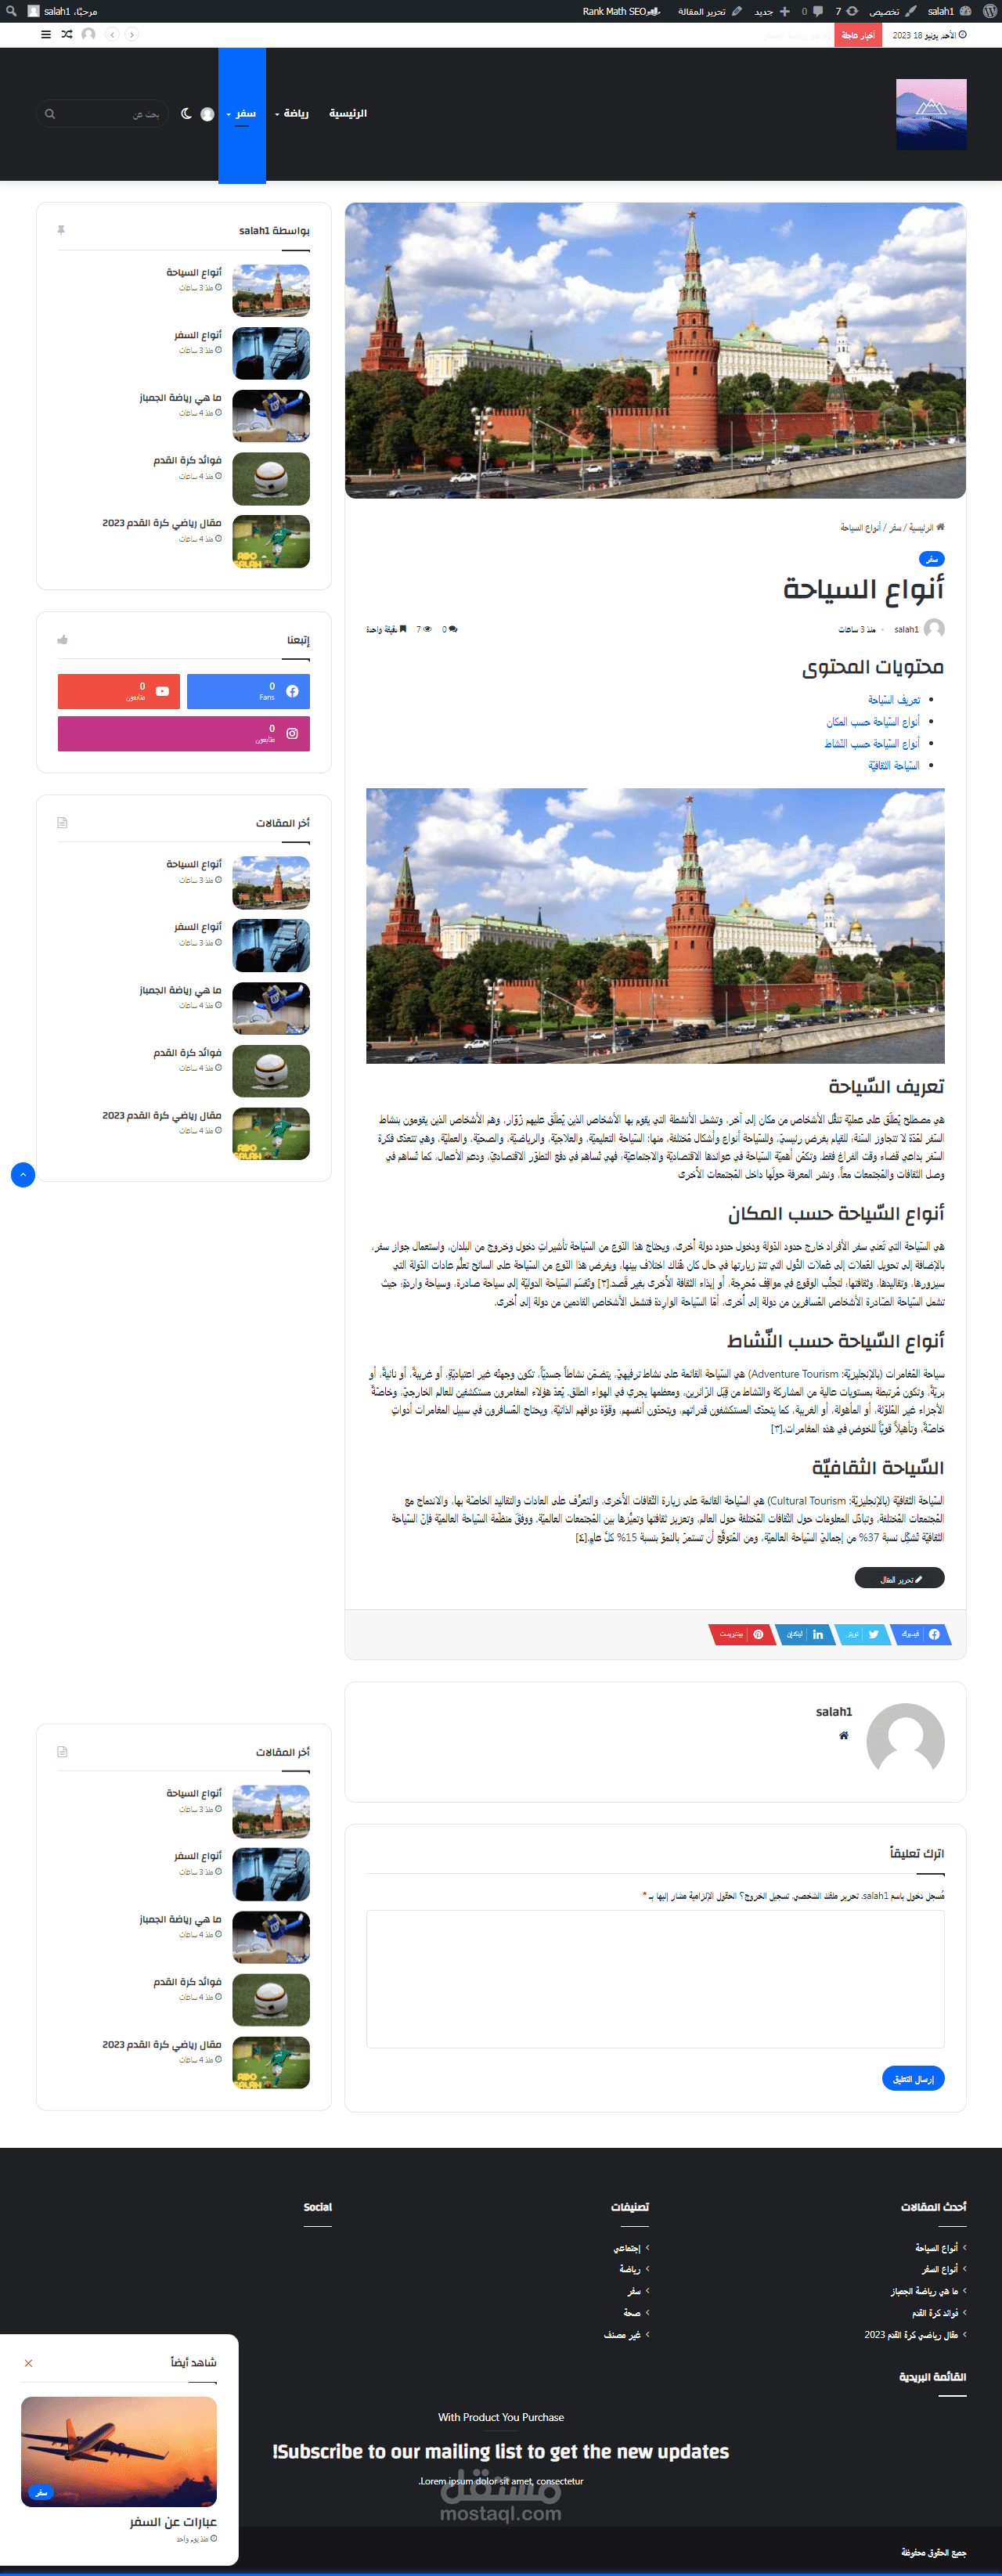Click the author box home website icon
The image size is (1002, 2576).
tap(844, 1735)
